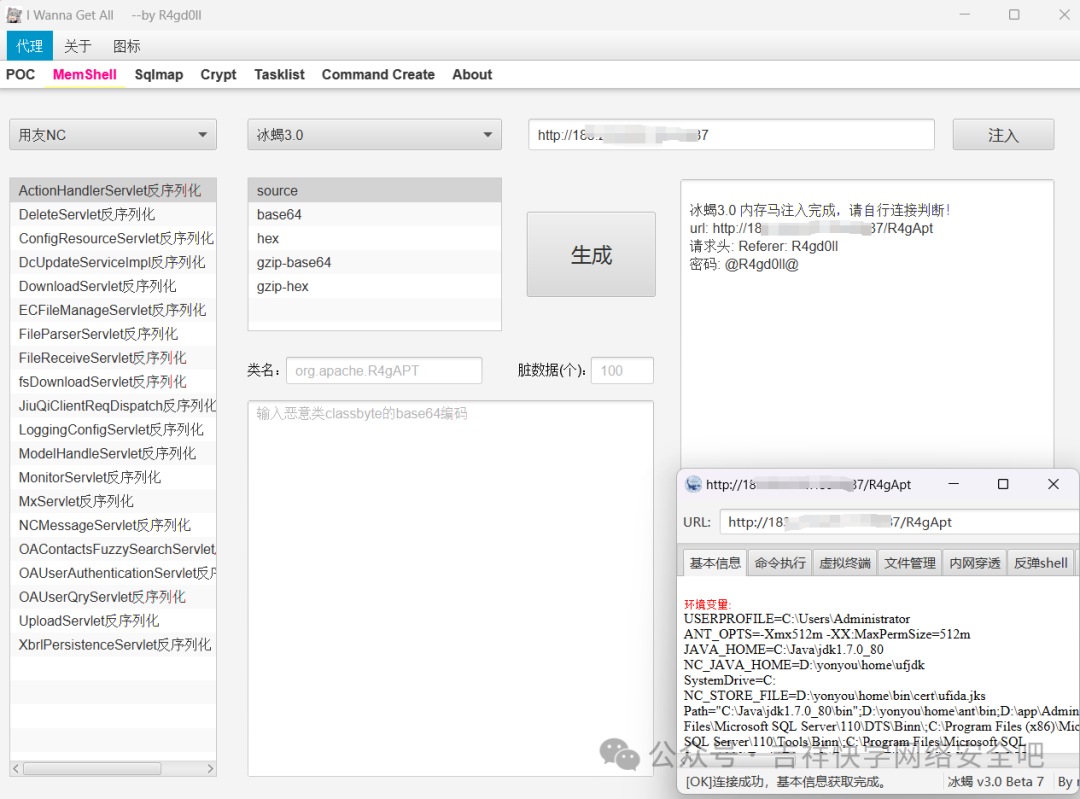Select OAContactsFuzzySearchServlet entry

click(x=113, y=549)
